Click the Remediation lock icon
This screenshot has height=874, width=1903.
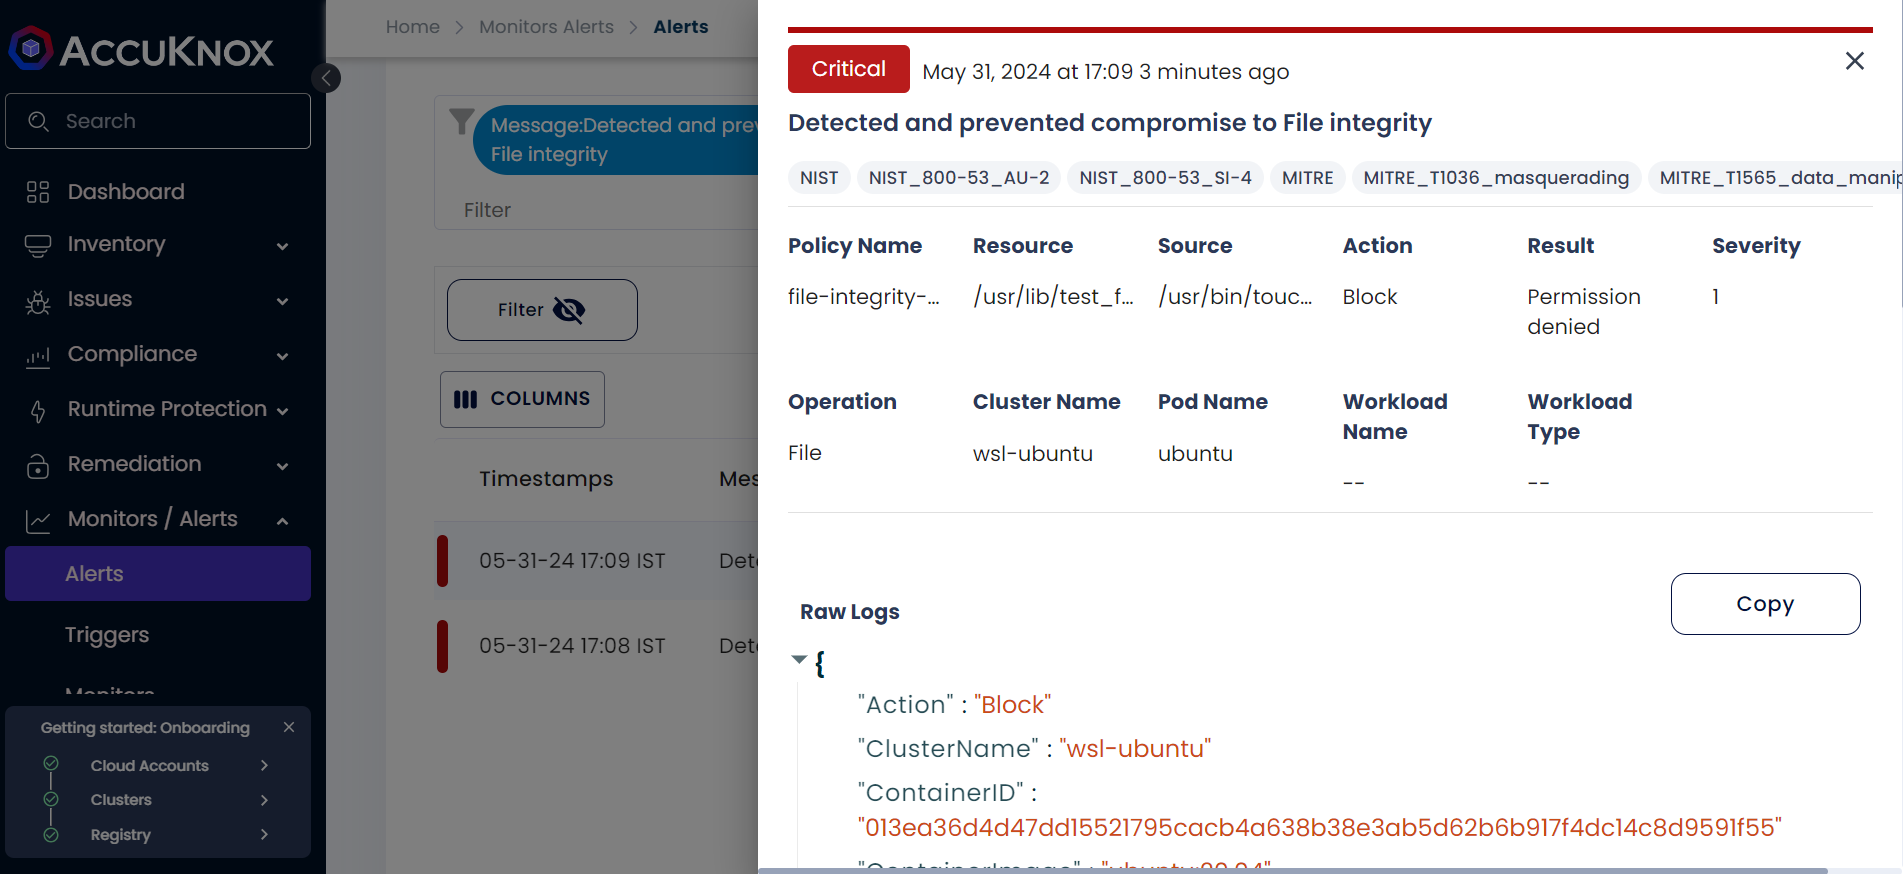(x=38, y=466)
